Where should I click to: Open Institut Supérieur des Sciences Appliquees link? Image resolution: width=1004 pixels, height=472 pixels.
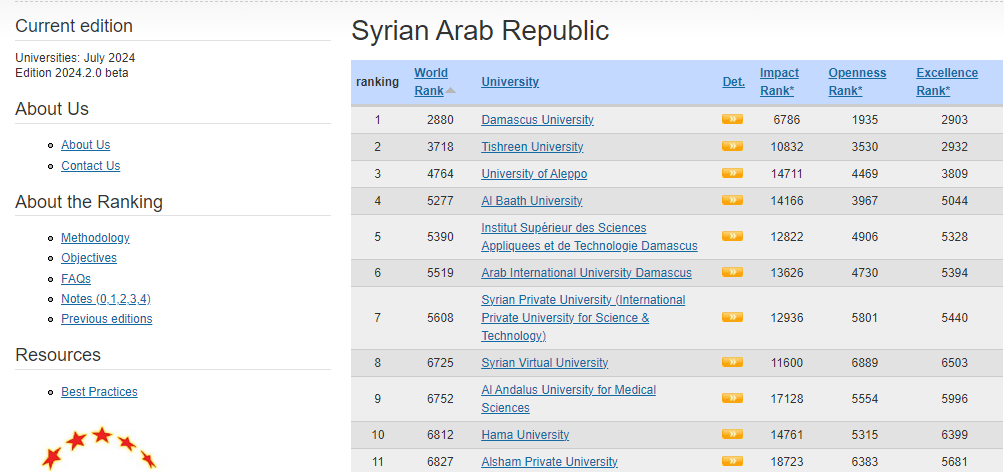[589, 236]
